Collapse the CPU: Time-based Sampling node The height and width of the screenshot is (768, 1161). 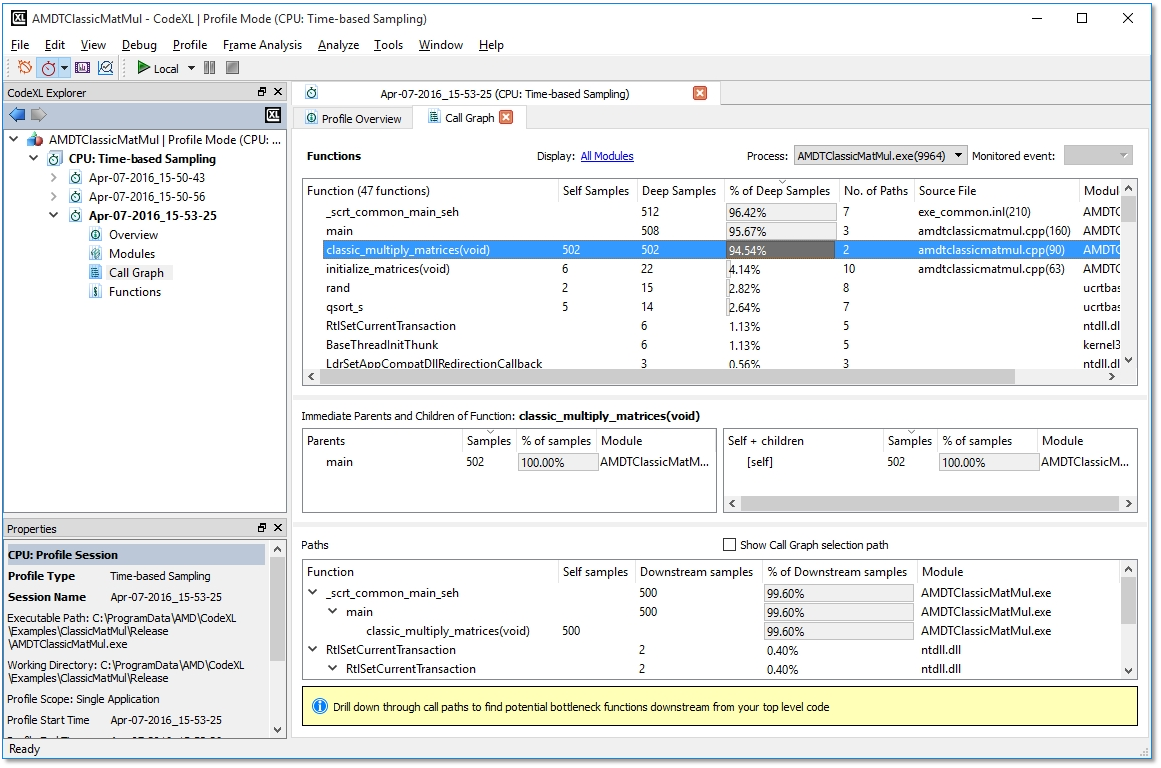(33, 158)
